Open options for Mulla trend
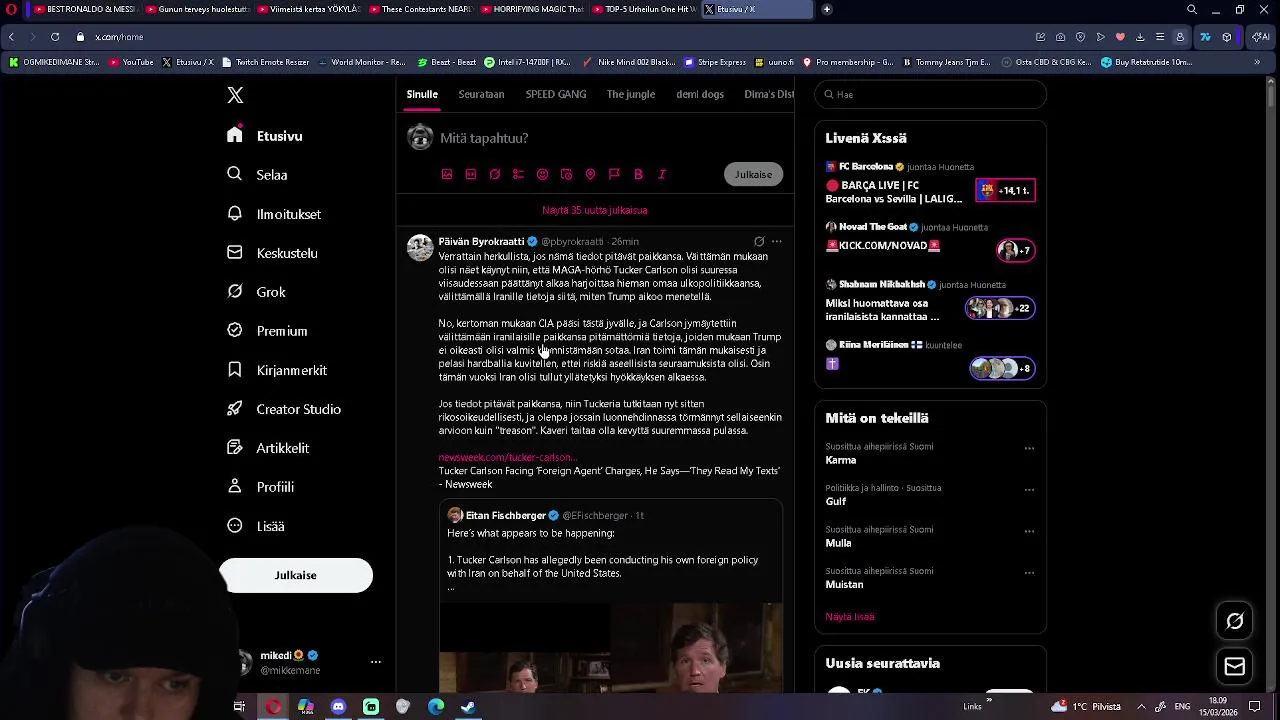 1029,531
